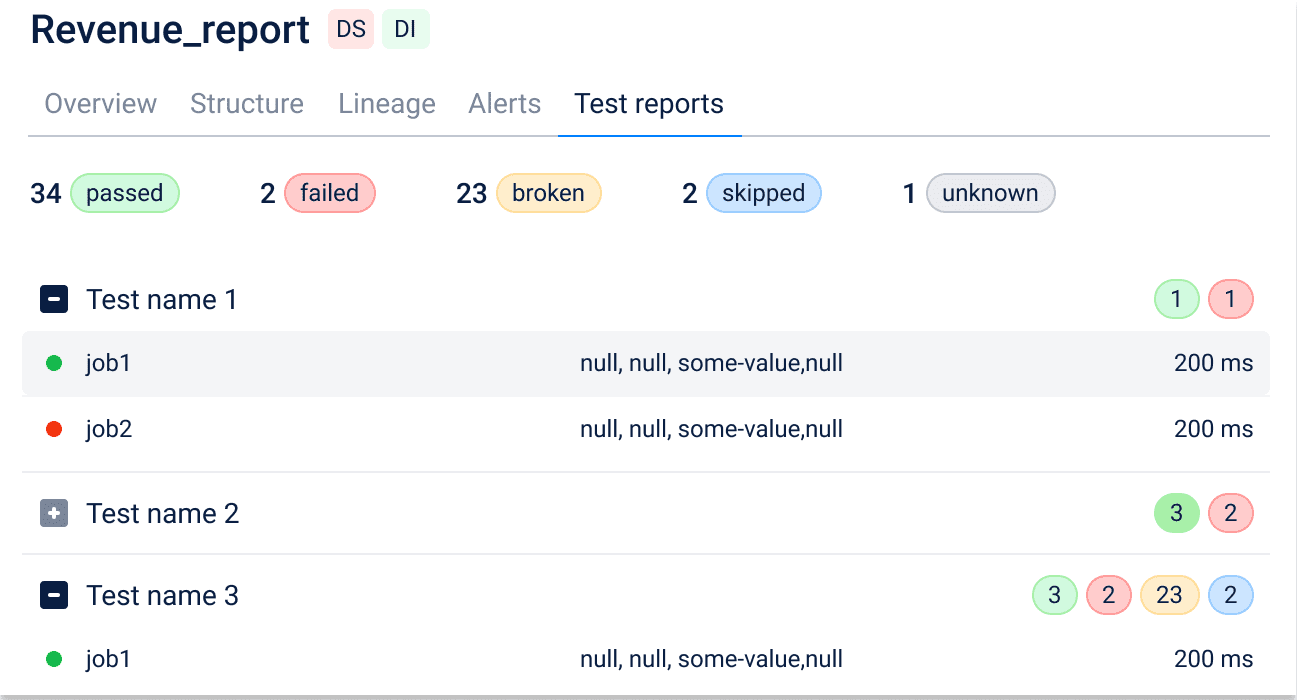This screenshot has height=700, width=1297.
Task: Click red failed count badge on Test name 2
Action: tap(1230, 513)
